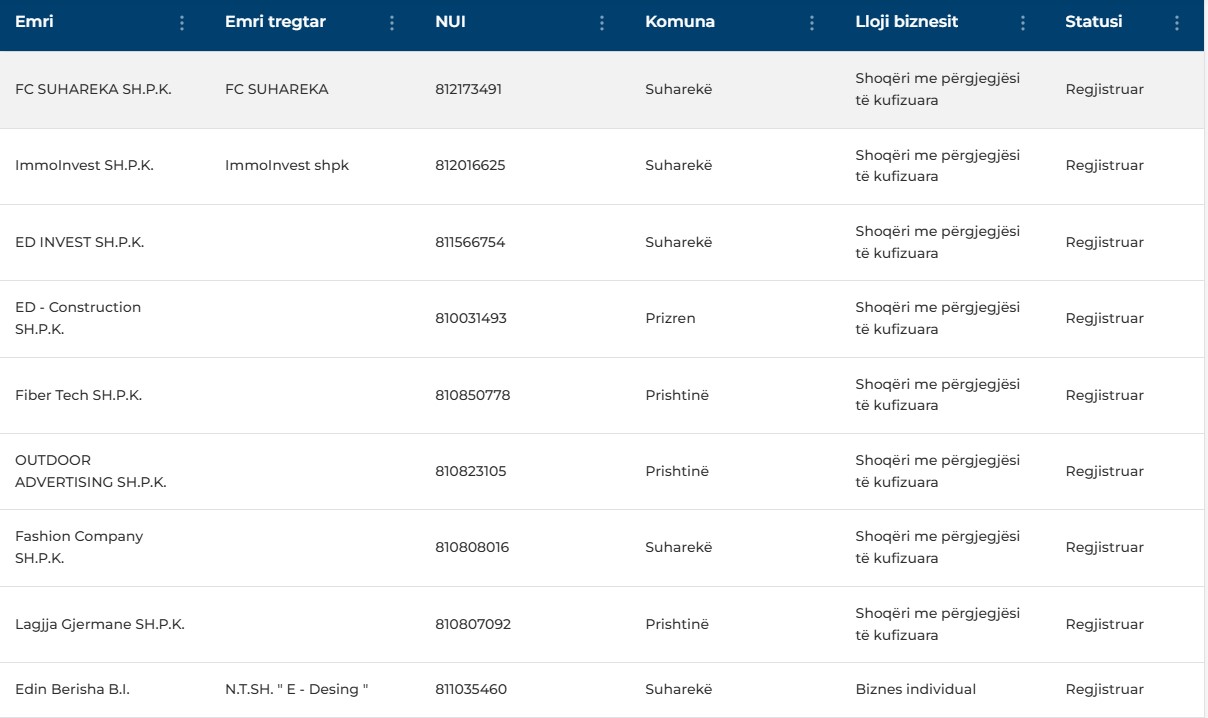Click NUI 812173491

coord(468,89)
